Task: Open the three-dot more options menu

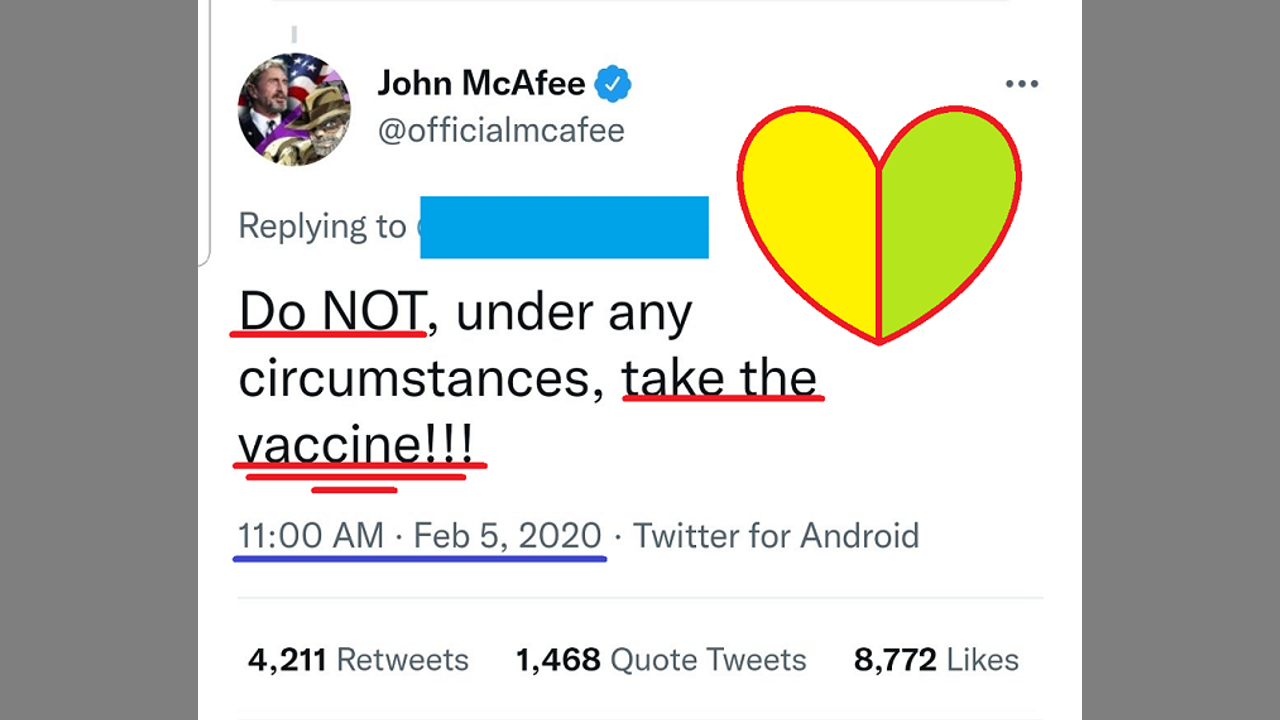Action: coord(1021,84)
